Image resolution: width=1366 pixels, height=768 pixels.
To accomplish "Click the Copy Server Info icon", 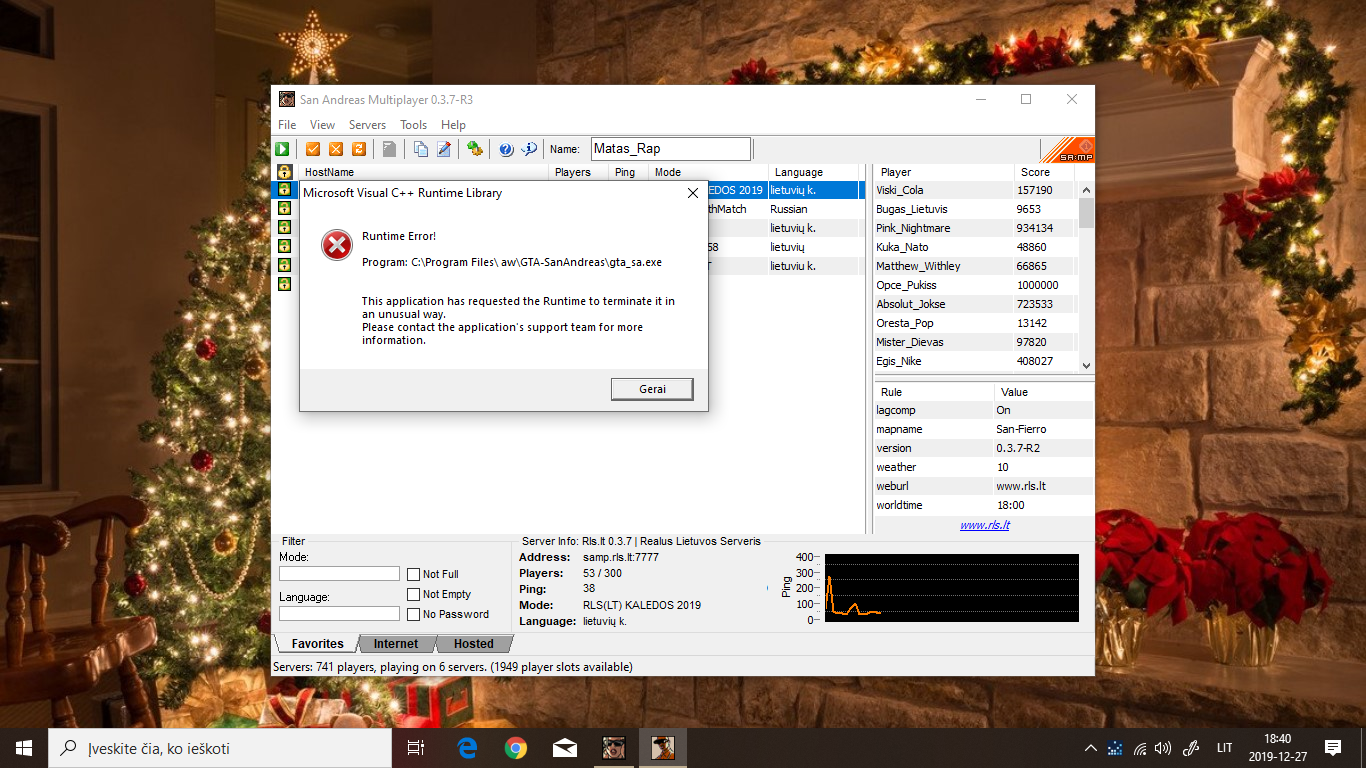I will [421, 149].
